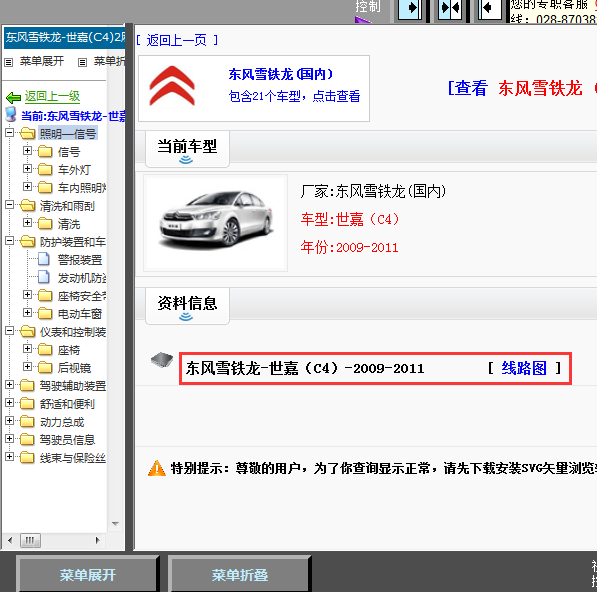Viewport: 597px width, 592px height.
Task: Click the 年份:2009-2011 text
Action: point(349,247)
